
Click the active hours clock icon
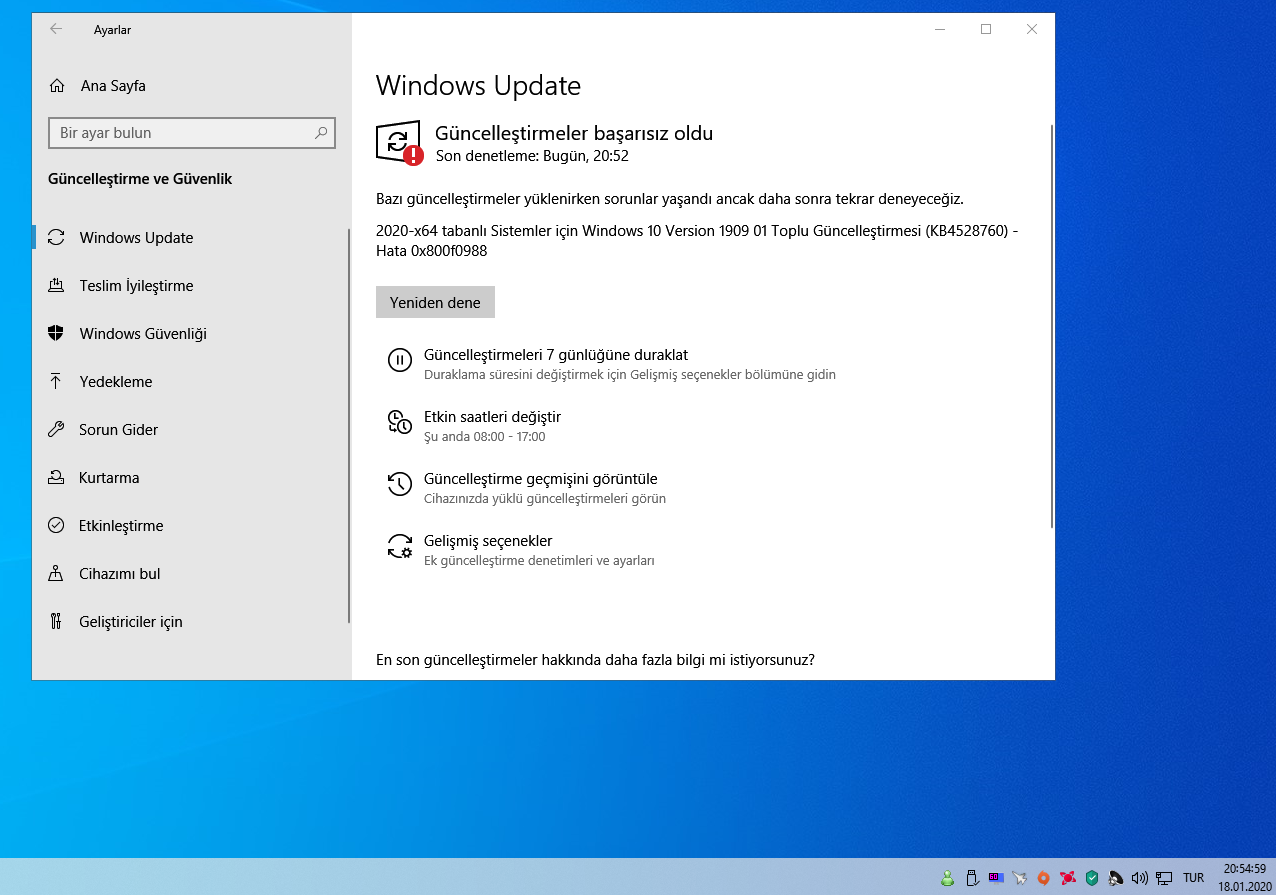(x=399, y=423)
